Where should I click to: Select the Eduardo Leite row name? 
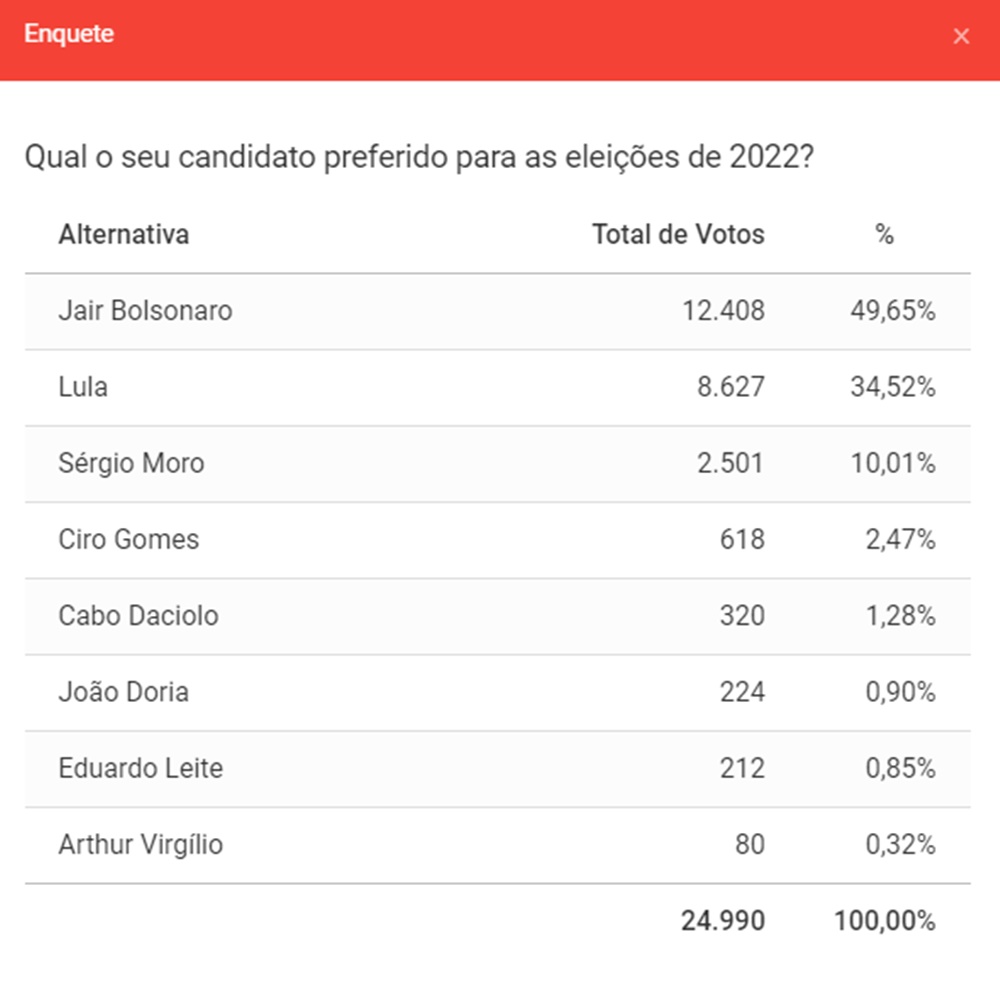[x=140, y=769]
